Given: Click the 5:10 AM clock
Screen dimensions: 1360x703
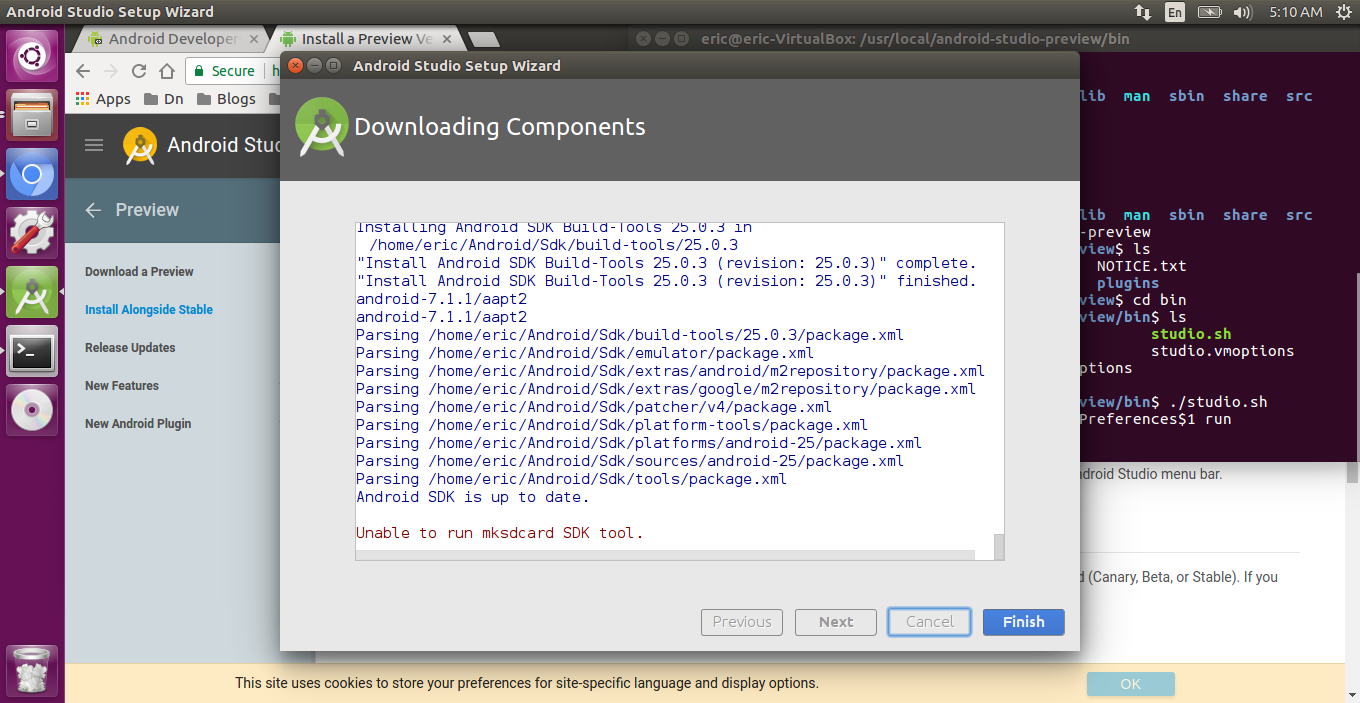Looking at the screenshot, I should (x=1295, y=12).
